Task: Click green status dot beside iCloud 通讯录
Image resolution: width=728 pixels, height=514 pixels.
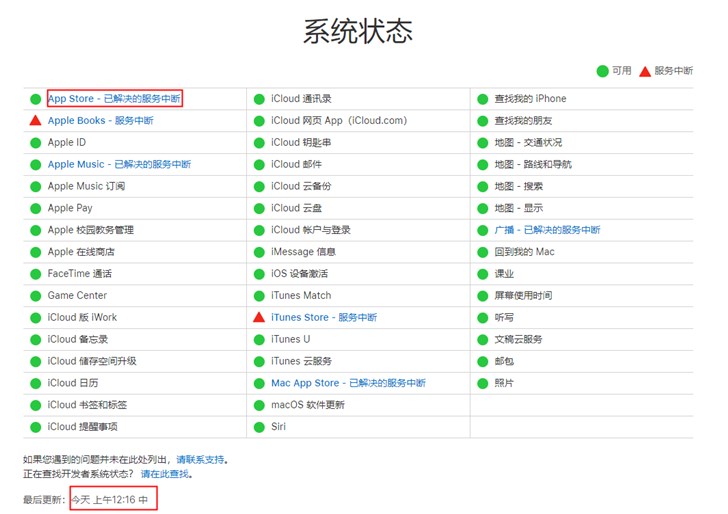Action: (259, 99)
